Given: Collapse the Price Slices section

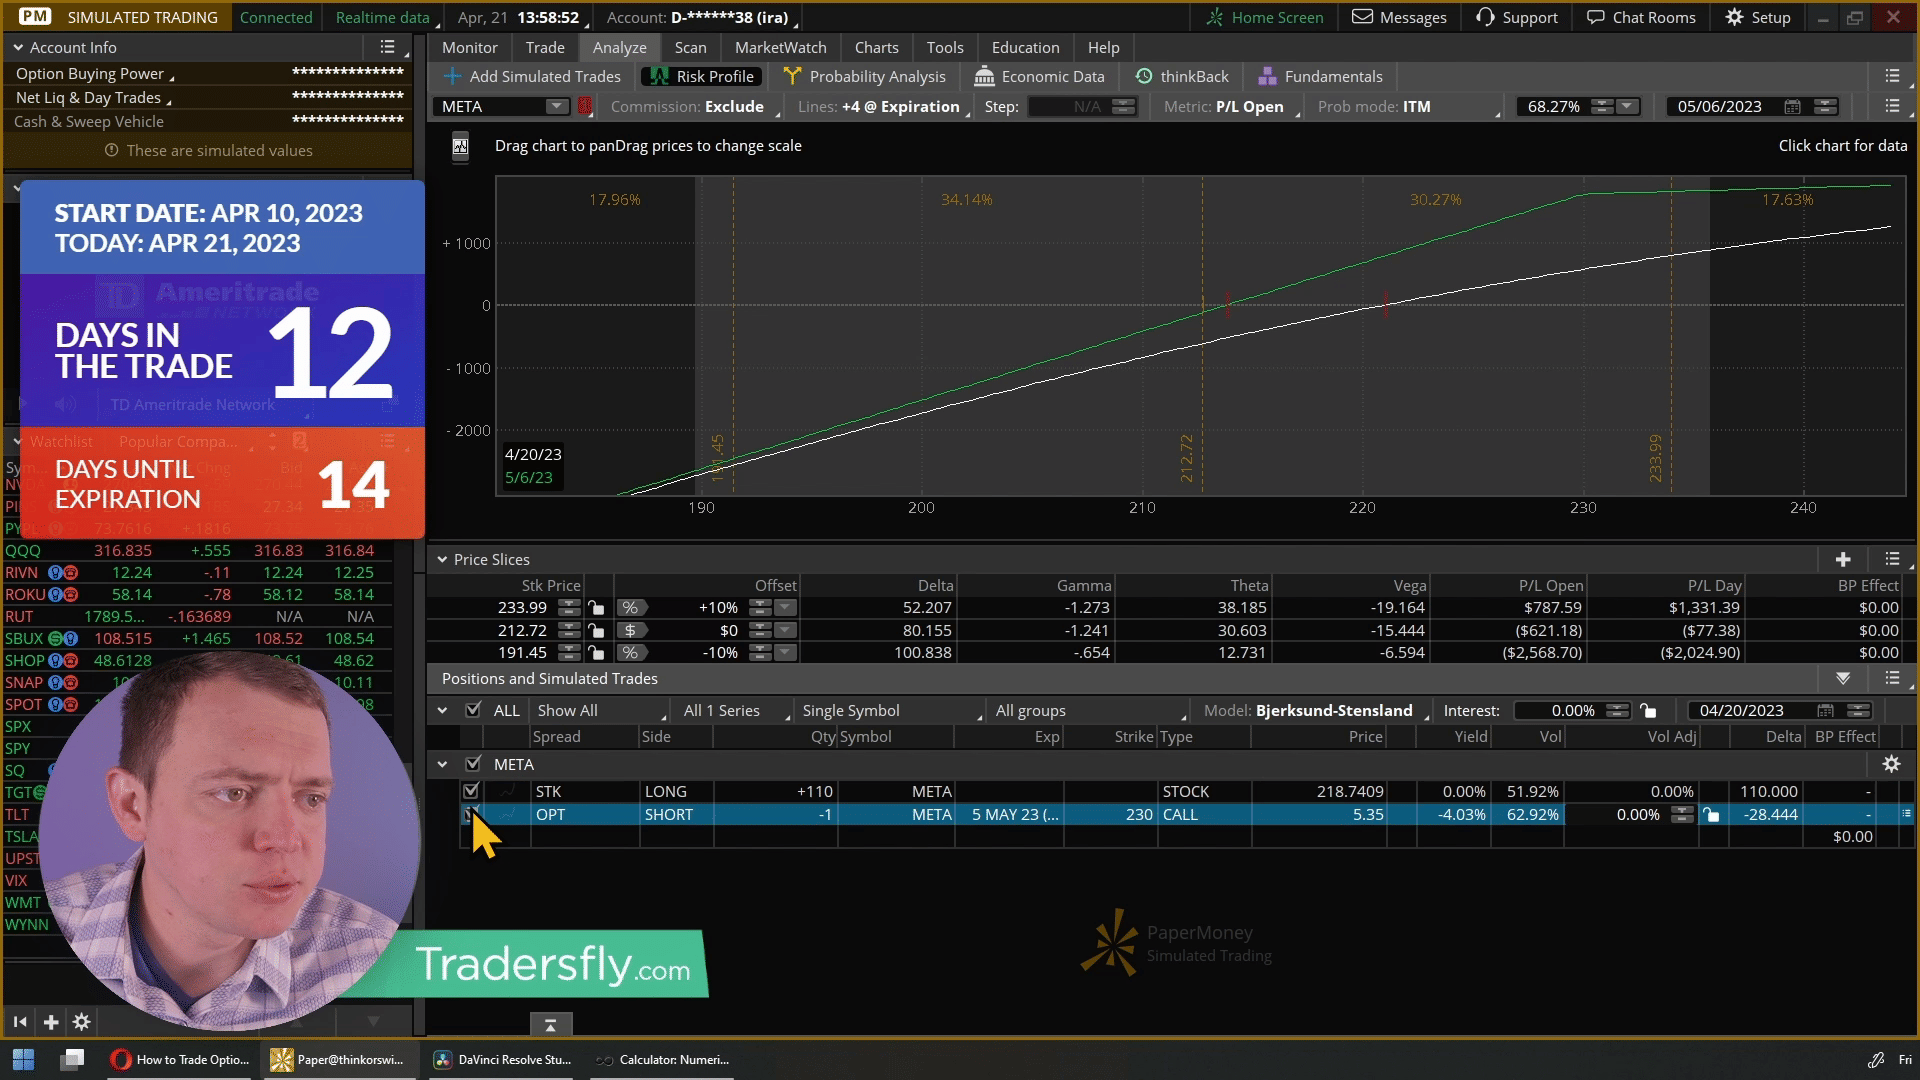Looking at the screenshot, I should click(x=442, y=559).
